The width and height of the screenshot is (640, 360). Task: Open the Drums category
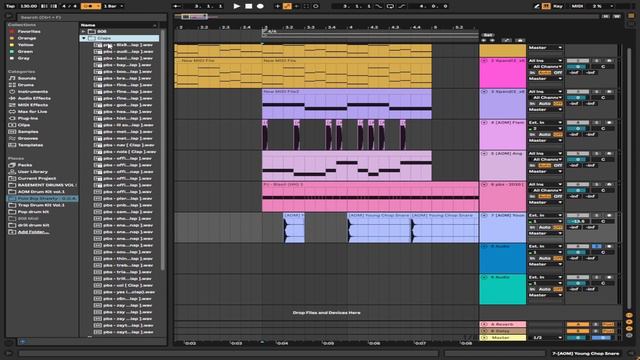[26, 85]
